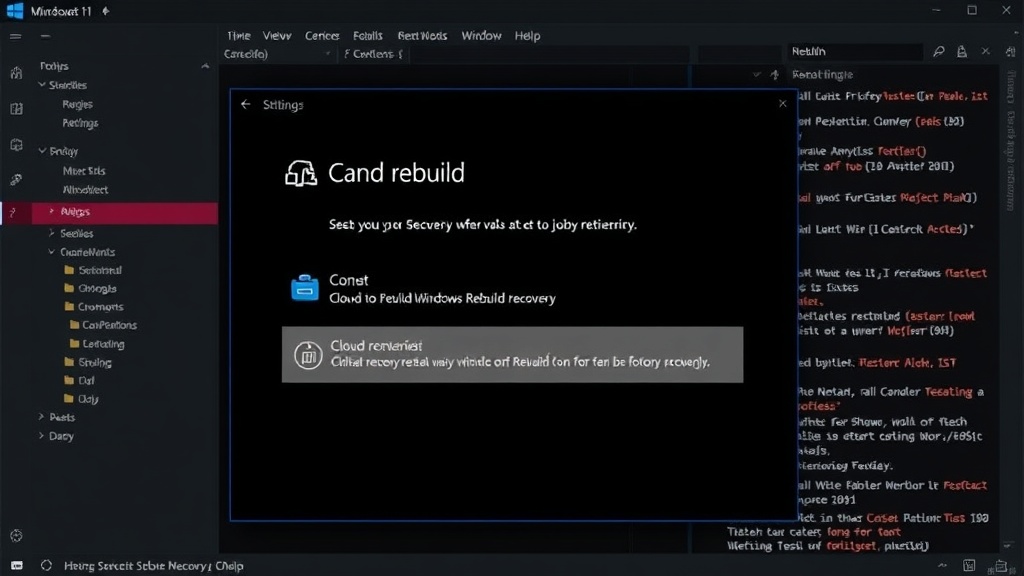The height and width of the screenshot is (576, 1024).
Task: Click the Letholing folder icon
Action: (x=74, y=344)
